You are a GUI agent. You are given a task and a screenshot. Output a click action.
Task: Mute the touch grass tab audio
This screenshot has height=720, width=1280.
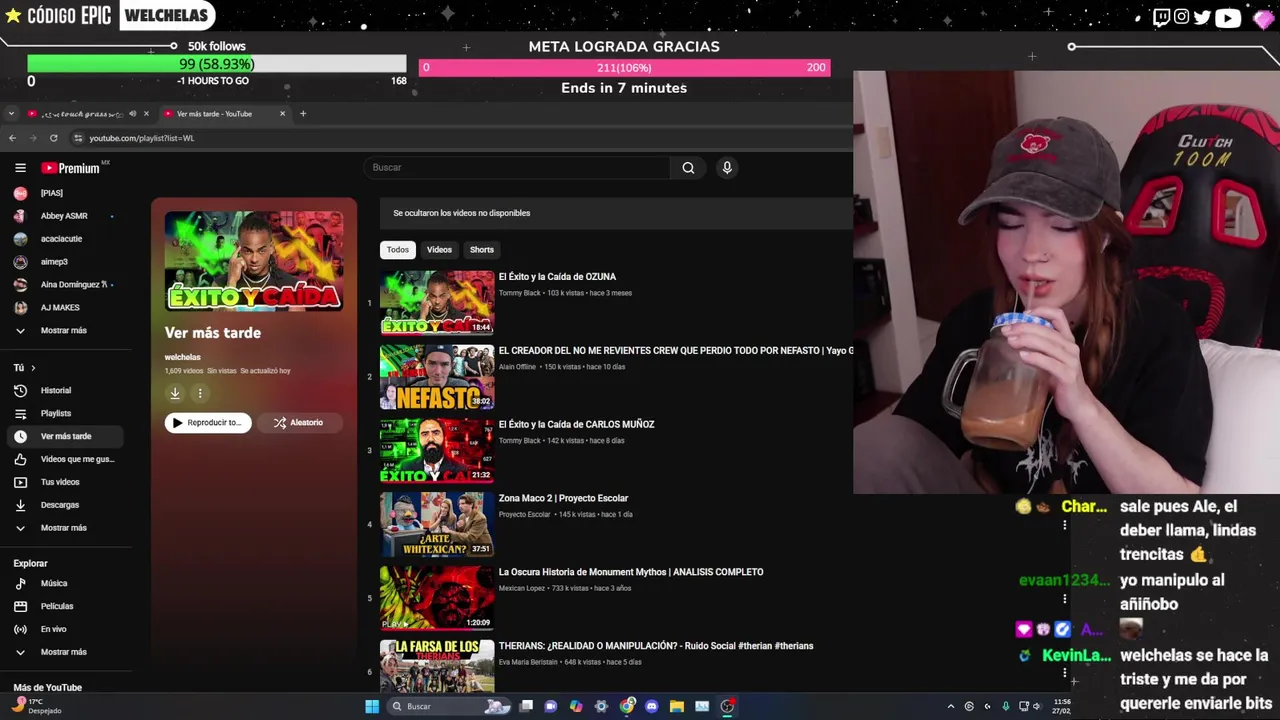point(133,113)
